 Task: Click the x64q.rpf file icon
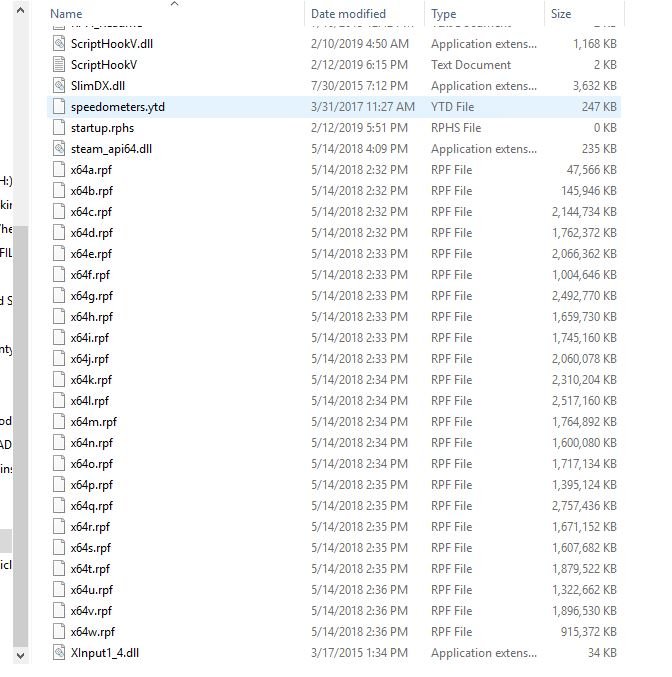(59, 506)
